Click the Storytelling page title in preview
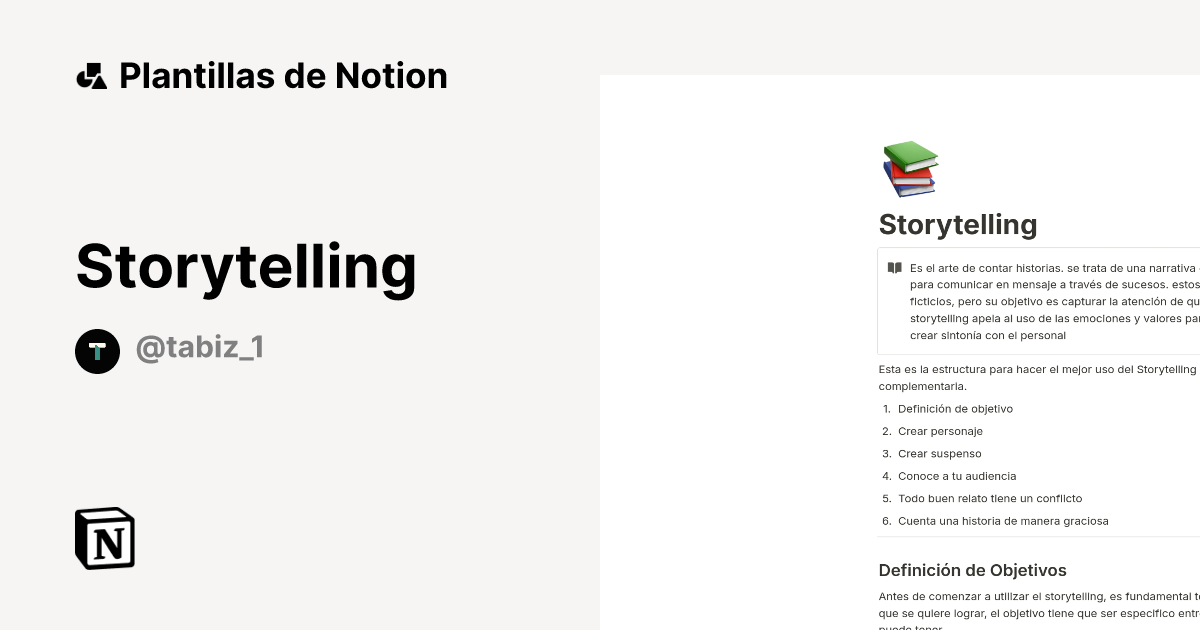The image size is (1200, 630). pyautogui.click(x=957, y=224)
